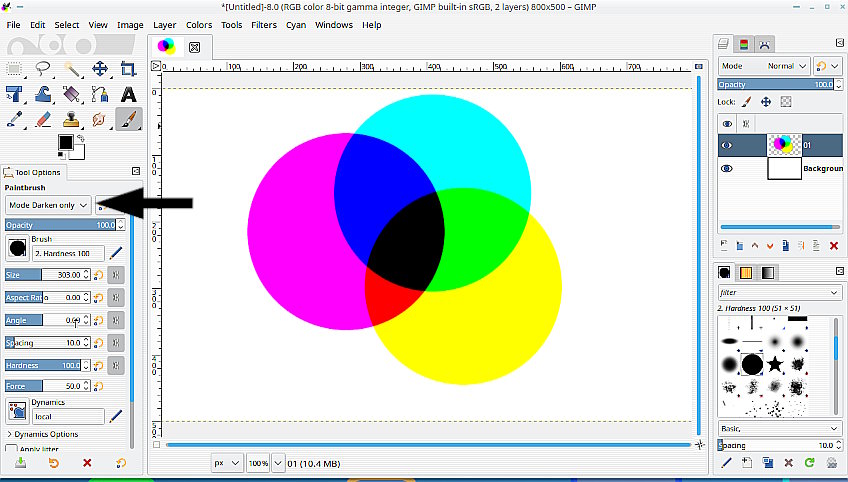Select the Crop tool
The image size is (848, 482).
tap(128, 69)
